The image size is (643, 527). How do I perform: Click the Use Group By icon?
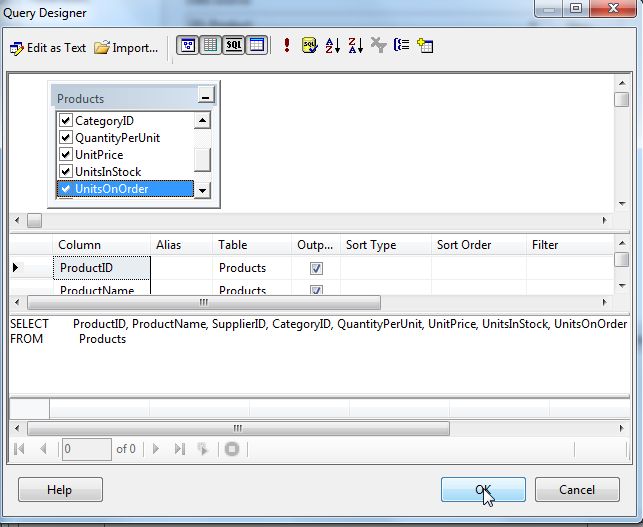401,44
